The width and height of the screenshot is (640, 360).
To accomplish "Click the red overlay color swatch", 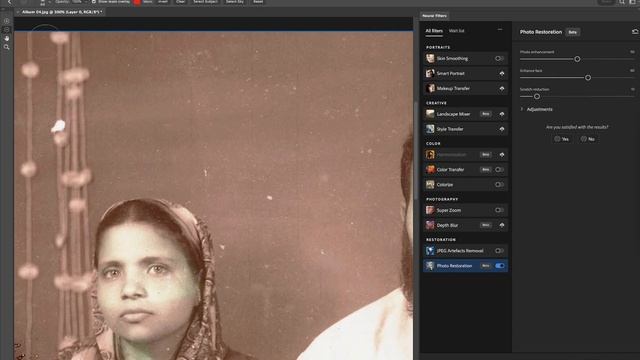I will point(137,2).
